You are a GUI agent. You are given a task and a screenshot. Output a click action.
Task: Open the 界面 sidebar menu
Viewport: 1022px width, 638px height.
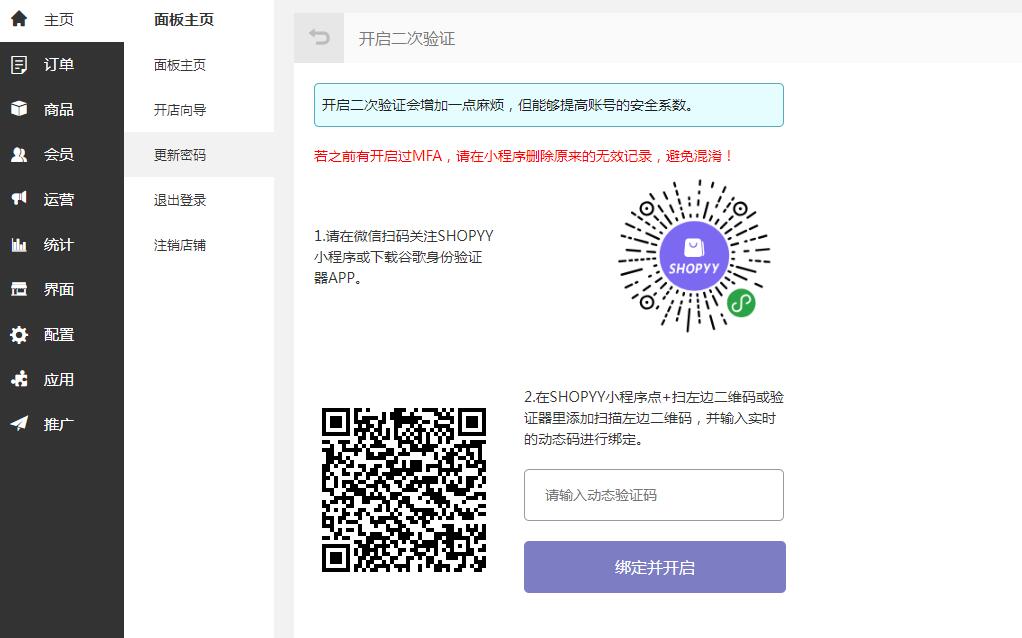[x=62, y=289]
